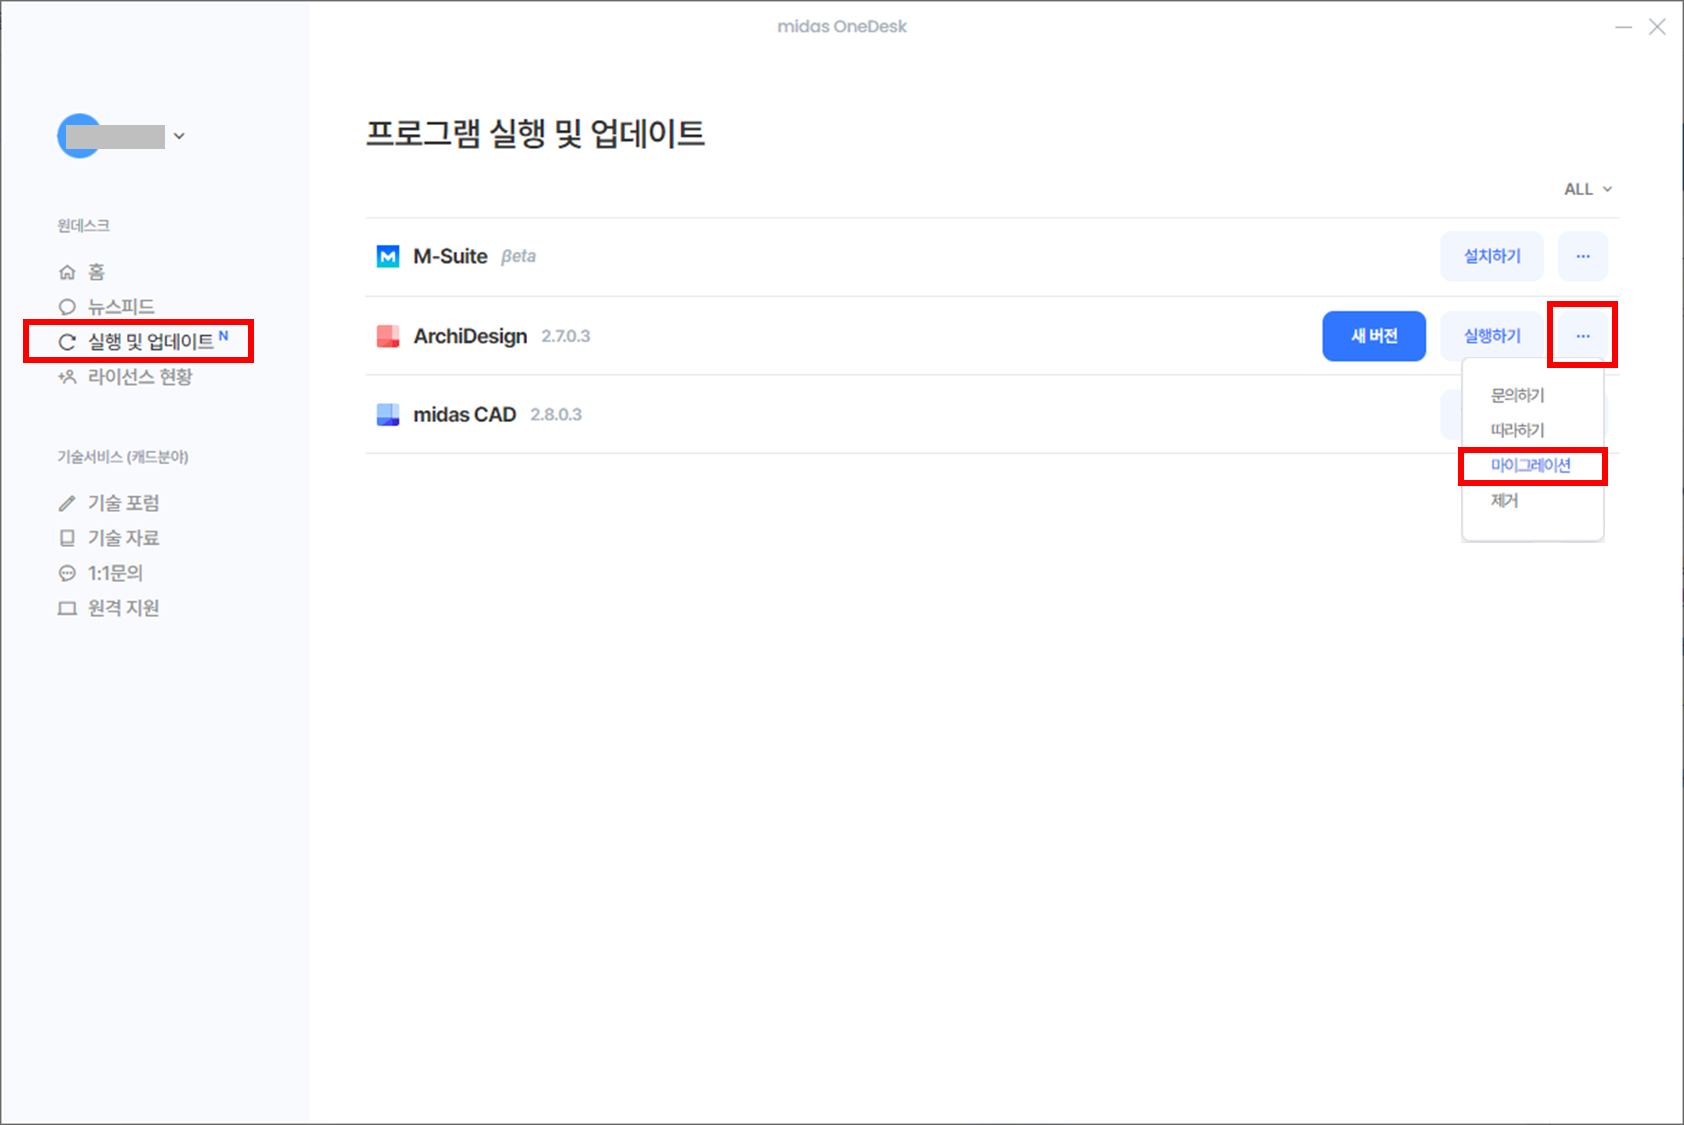Click midas CAD version 2.8.0.3 text
Viewport: 1684px width, 1125px height.
(x=556, y=415)
